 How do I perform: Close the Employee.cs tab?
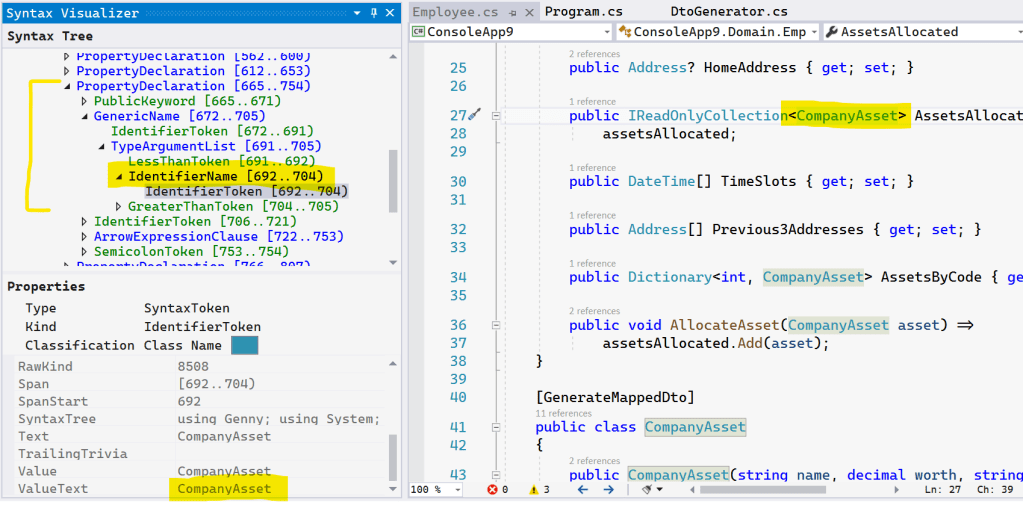coord(529,12)
